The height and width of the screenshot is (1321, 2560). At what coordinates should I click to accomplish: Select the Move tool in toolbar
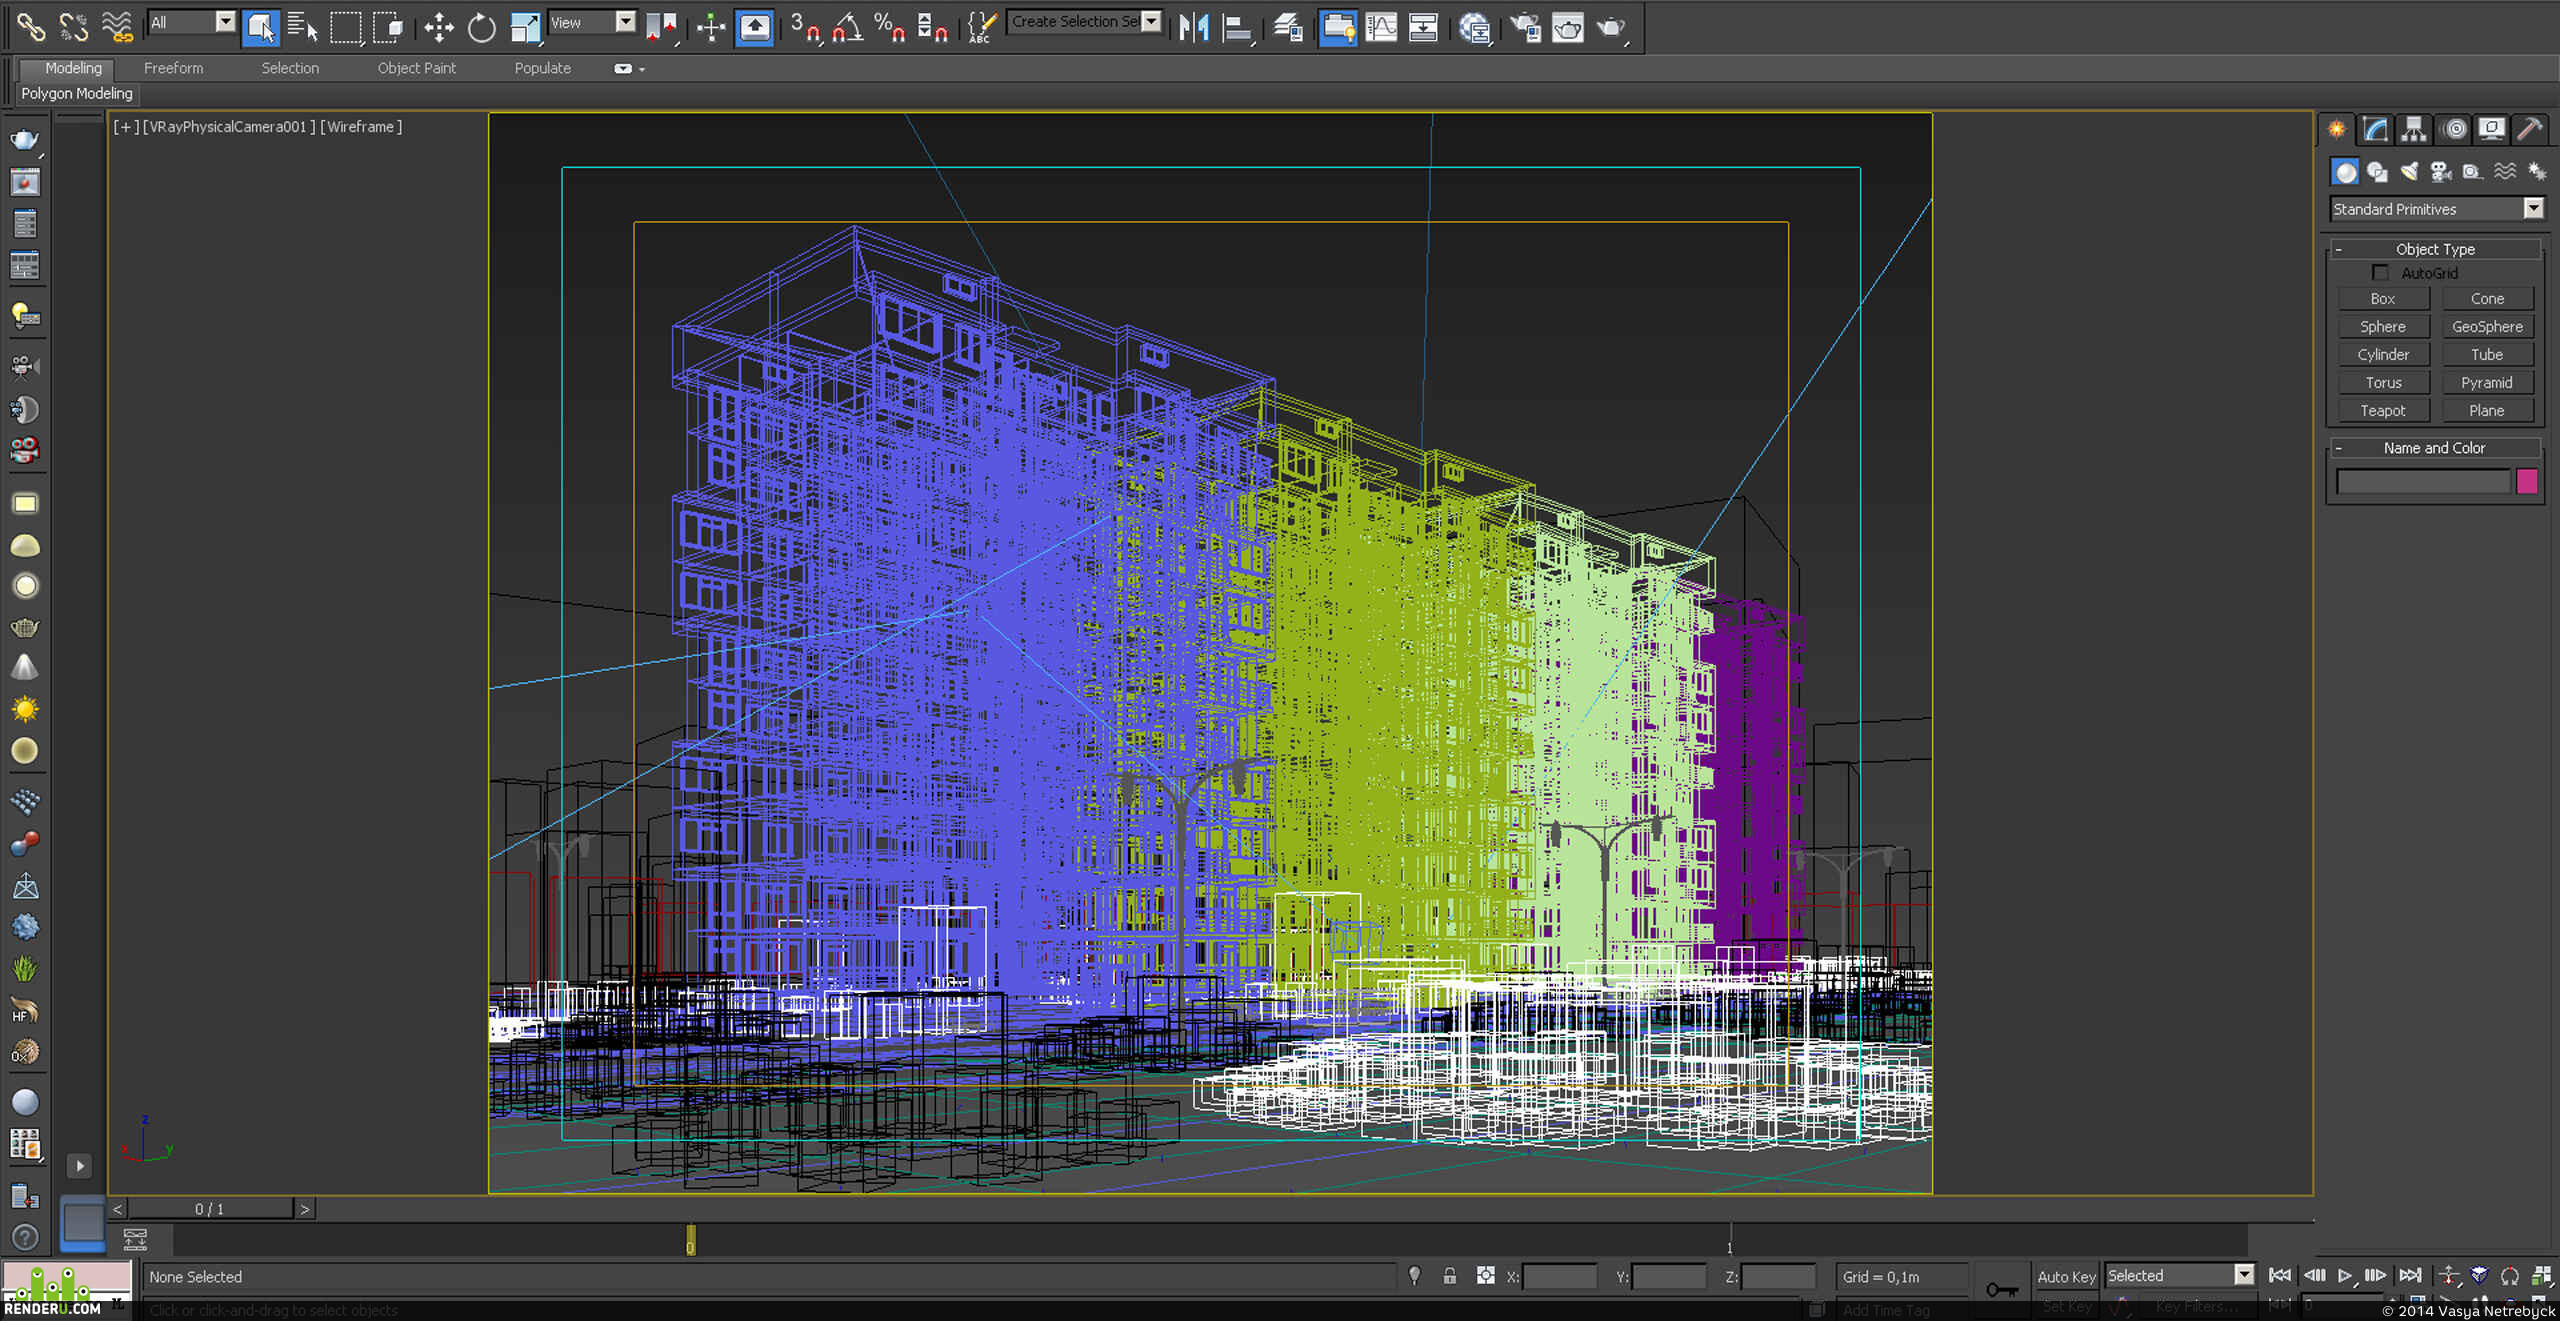coord(438,27)
